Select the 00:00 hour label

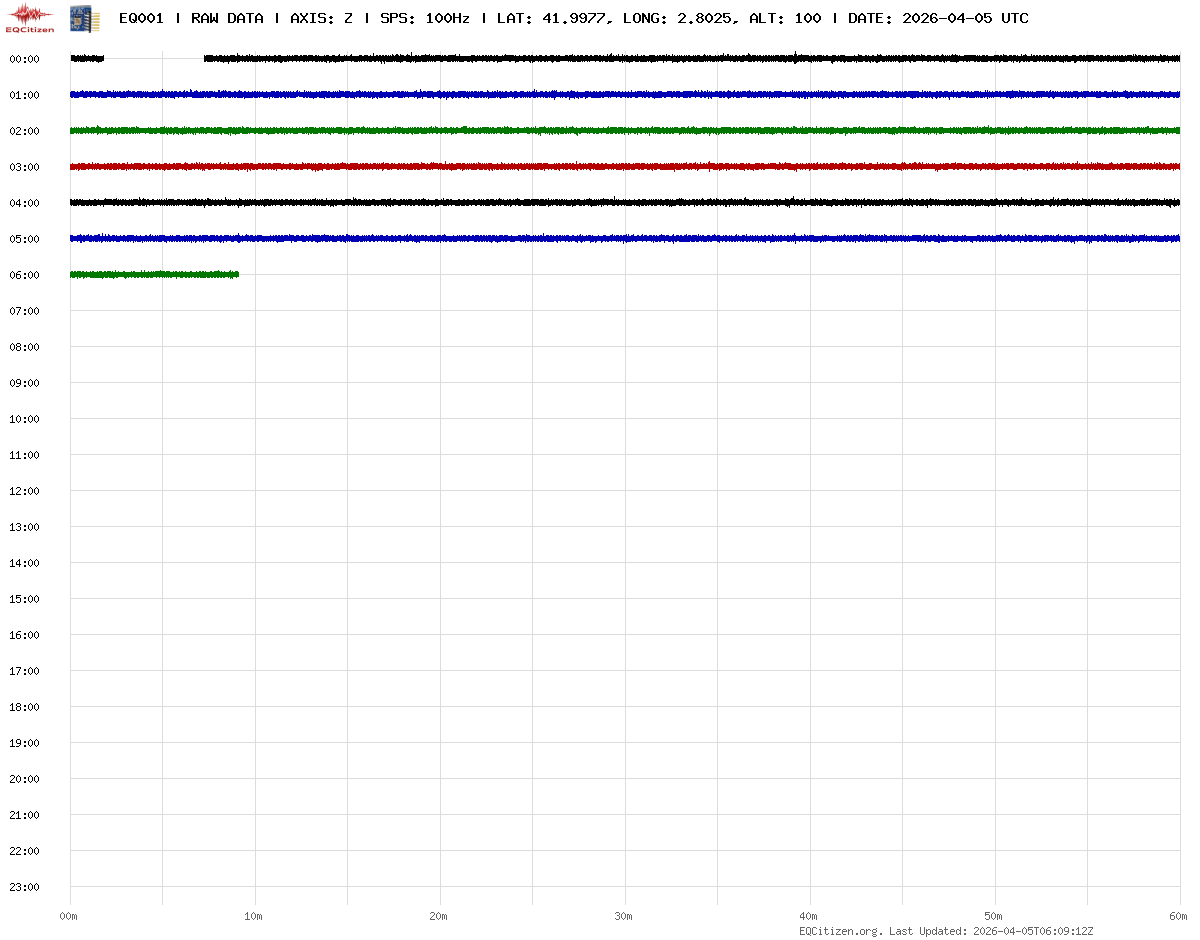pyautogui.click(x=24, y=59)
